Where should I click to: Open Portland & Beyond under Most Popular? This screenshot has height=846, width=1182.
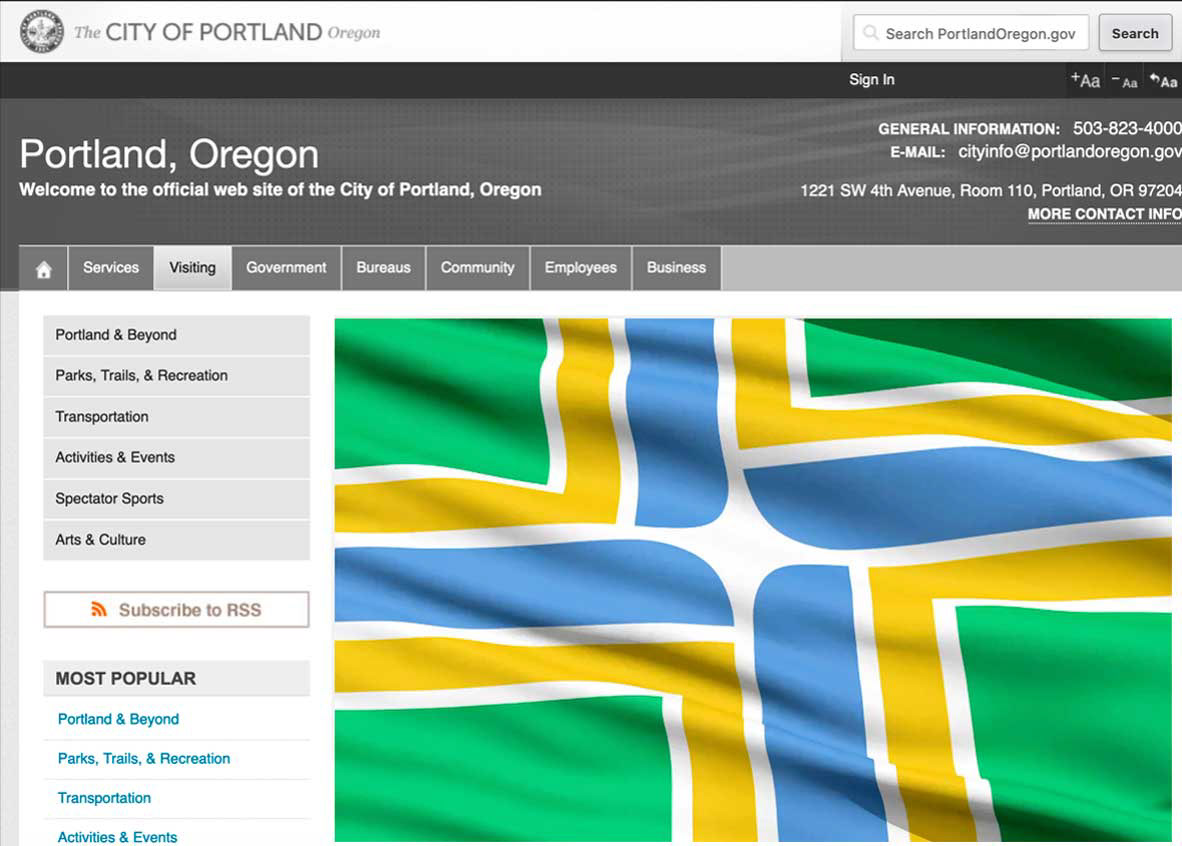click(118, 719)
